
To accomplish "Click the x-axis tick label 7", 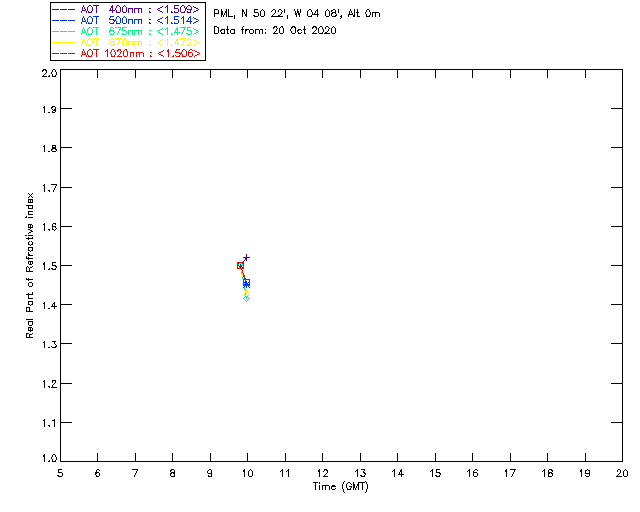I will point(135,473).
